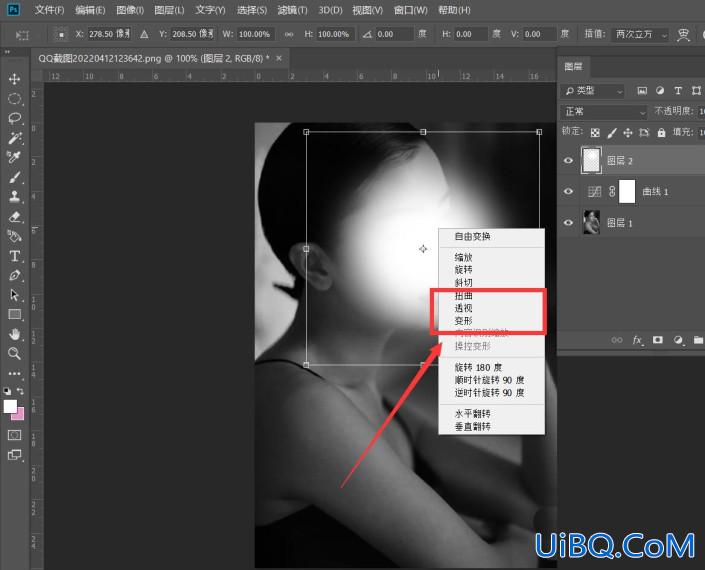Hide layer 图层 2

(568, 160)
